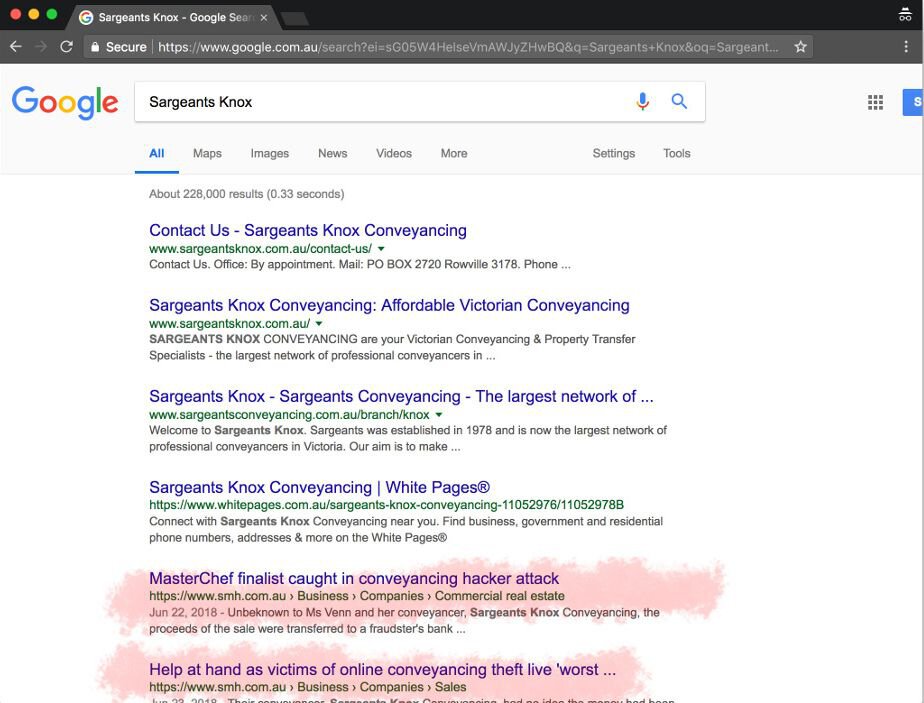Open the Affordable Victorian Conveyancing result
Image resolution: width=924 pixels, height=703 pixels.
click(389, 305)
